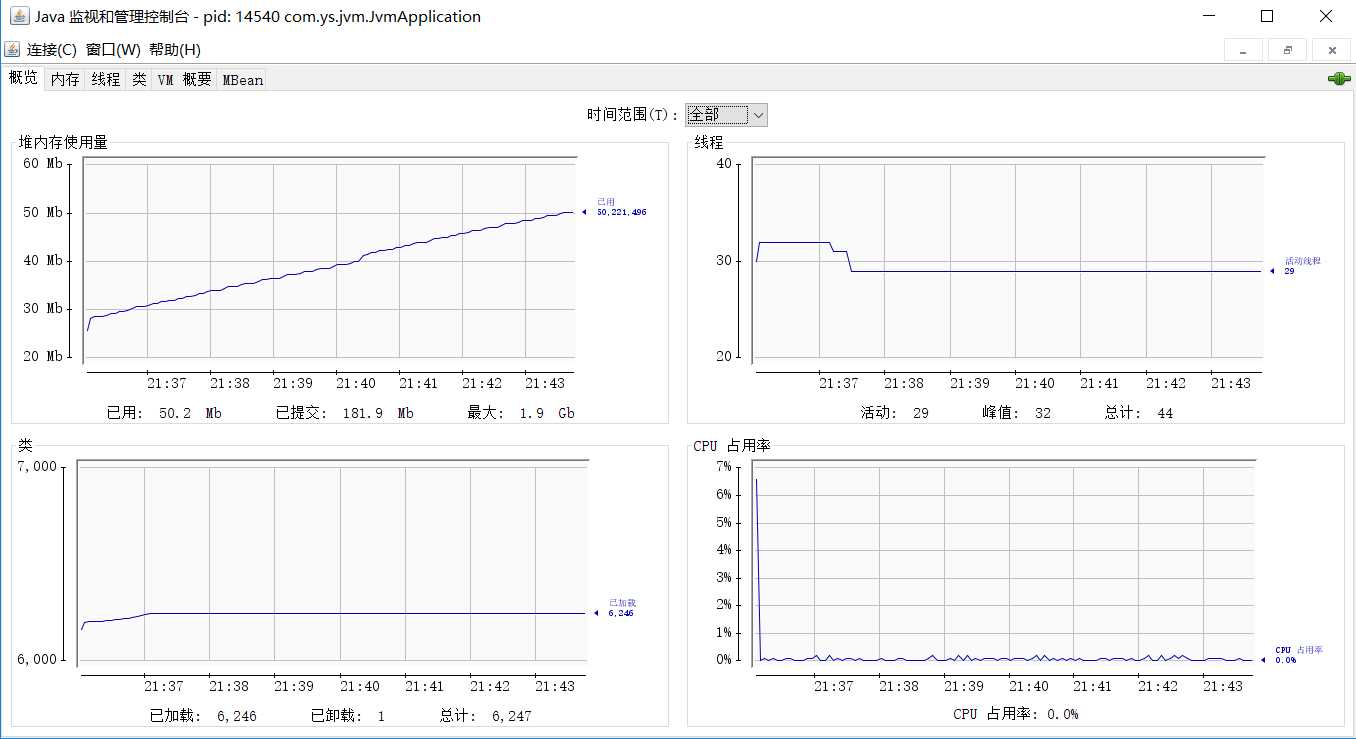Close the inner connection frame
1356x739 pixels.
coord(1331,50)
